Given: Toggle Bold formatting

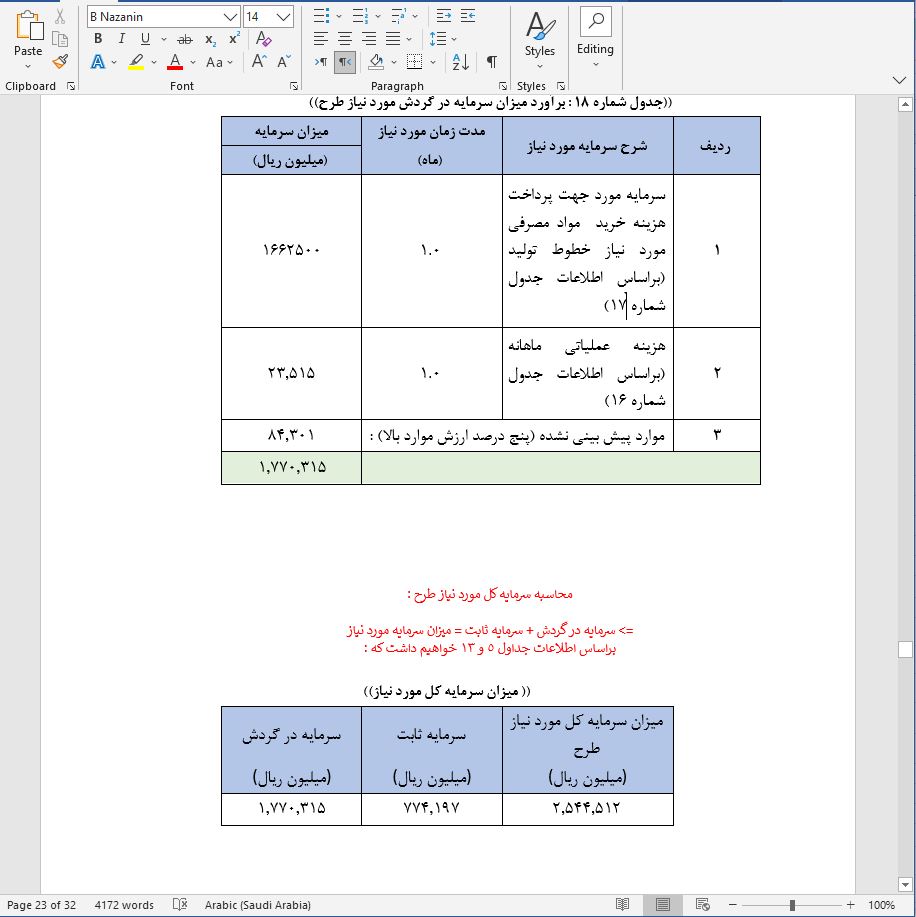Looking at the screenshot, I should pyautogui.click(x=98, y=39).
